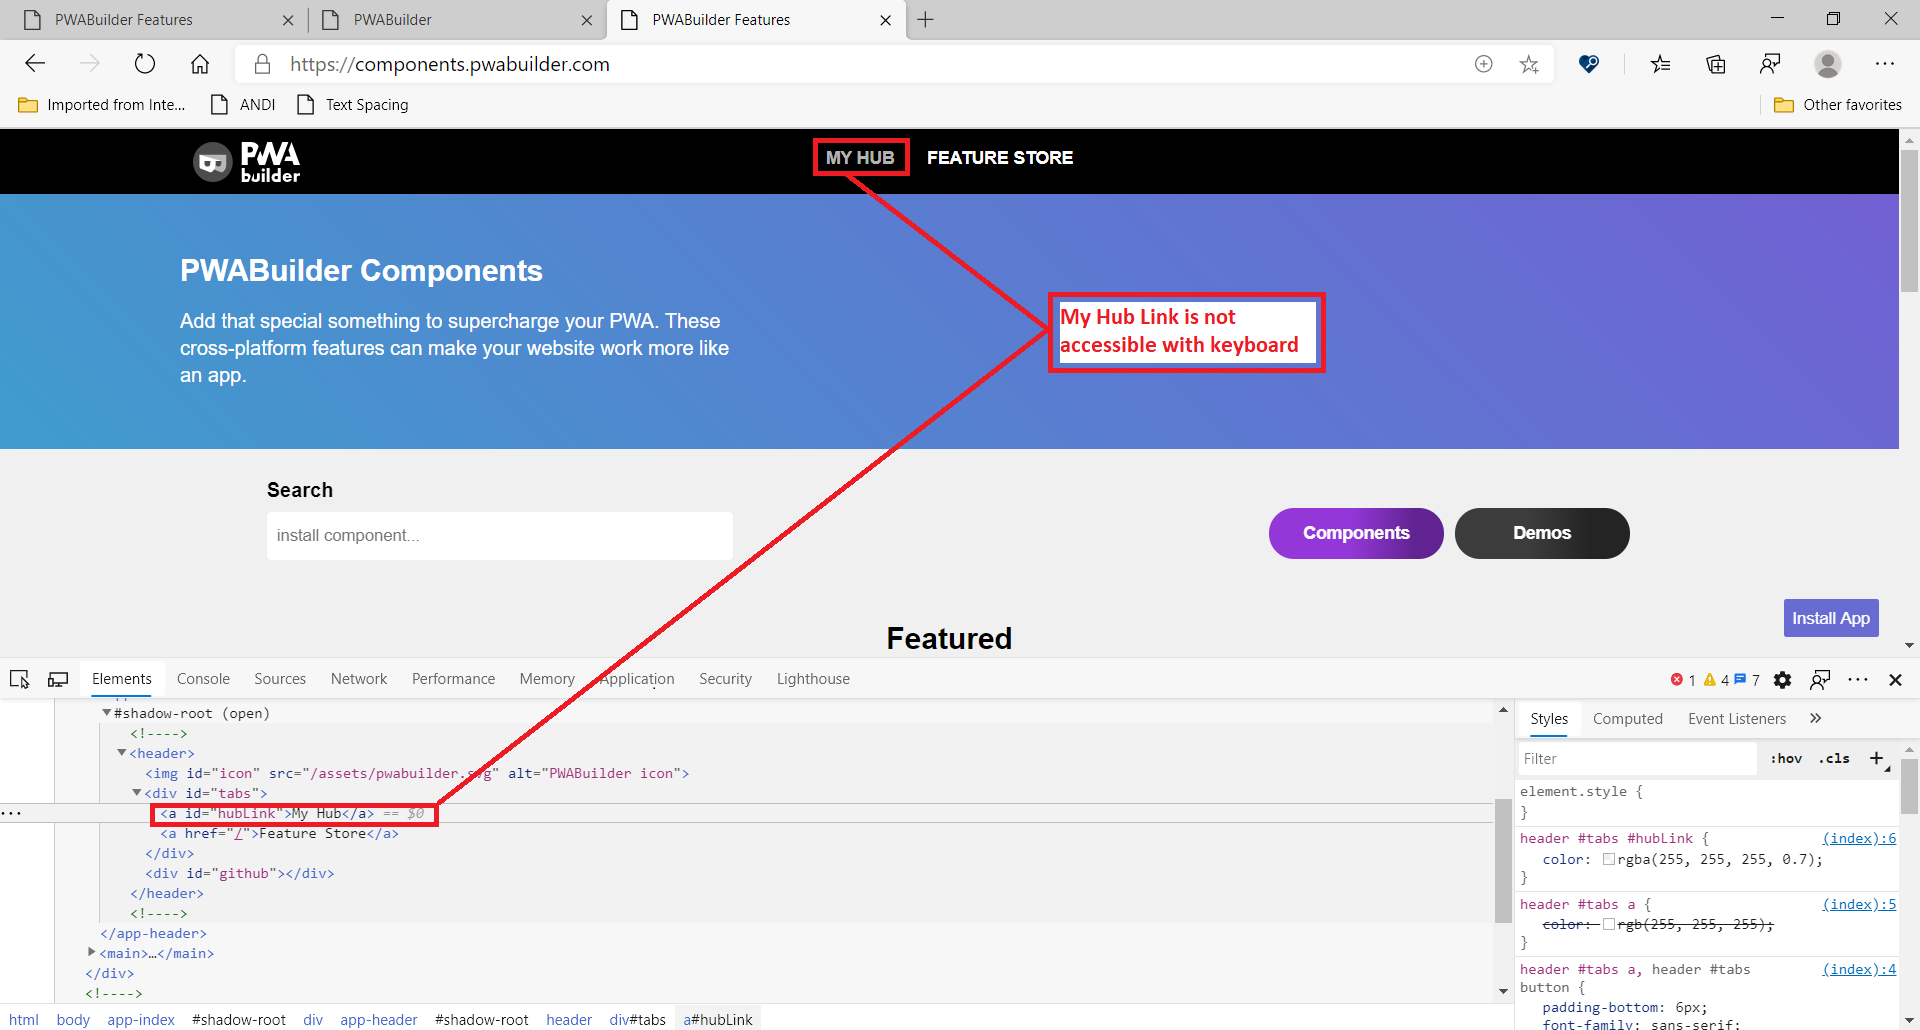Open the Computed styles tab
Screen dimensions: 1920x1030
[1627, 718]
